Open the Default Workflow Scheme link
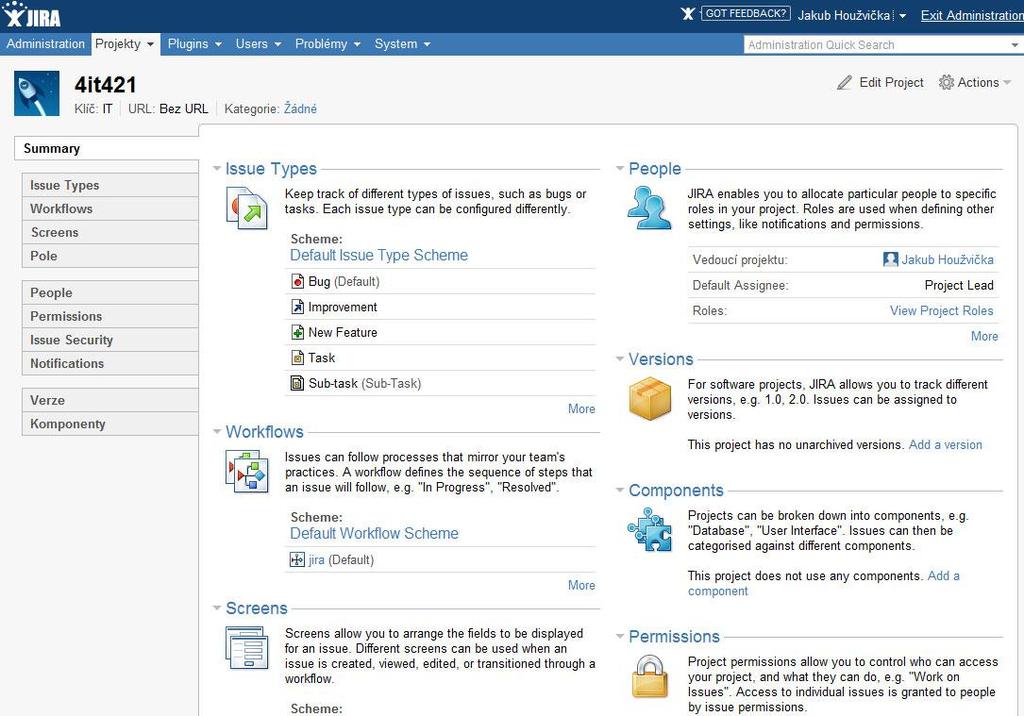The image size is (1024, 716). [x=374, y=533]
